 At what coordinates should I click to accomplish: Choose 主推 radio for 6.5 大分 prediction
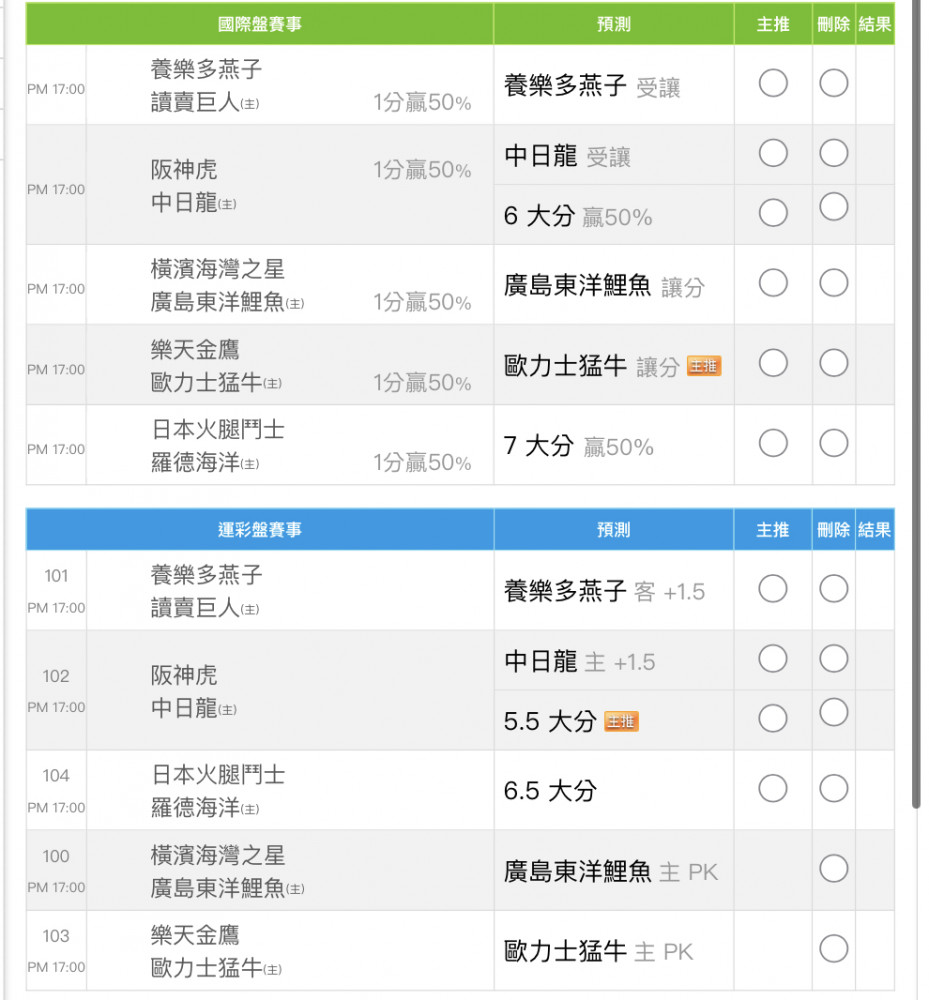point(773,789)
